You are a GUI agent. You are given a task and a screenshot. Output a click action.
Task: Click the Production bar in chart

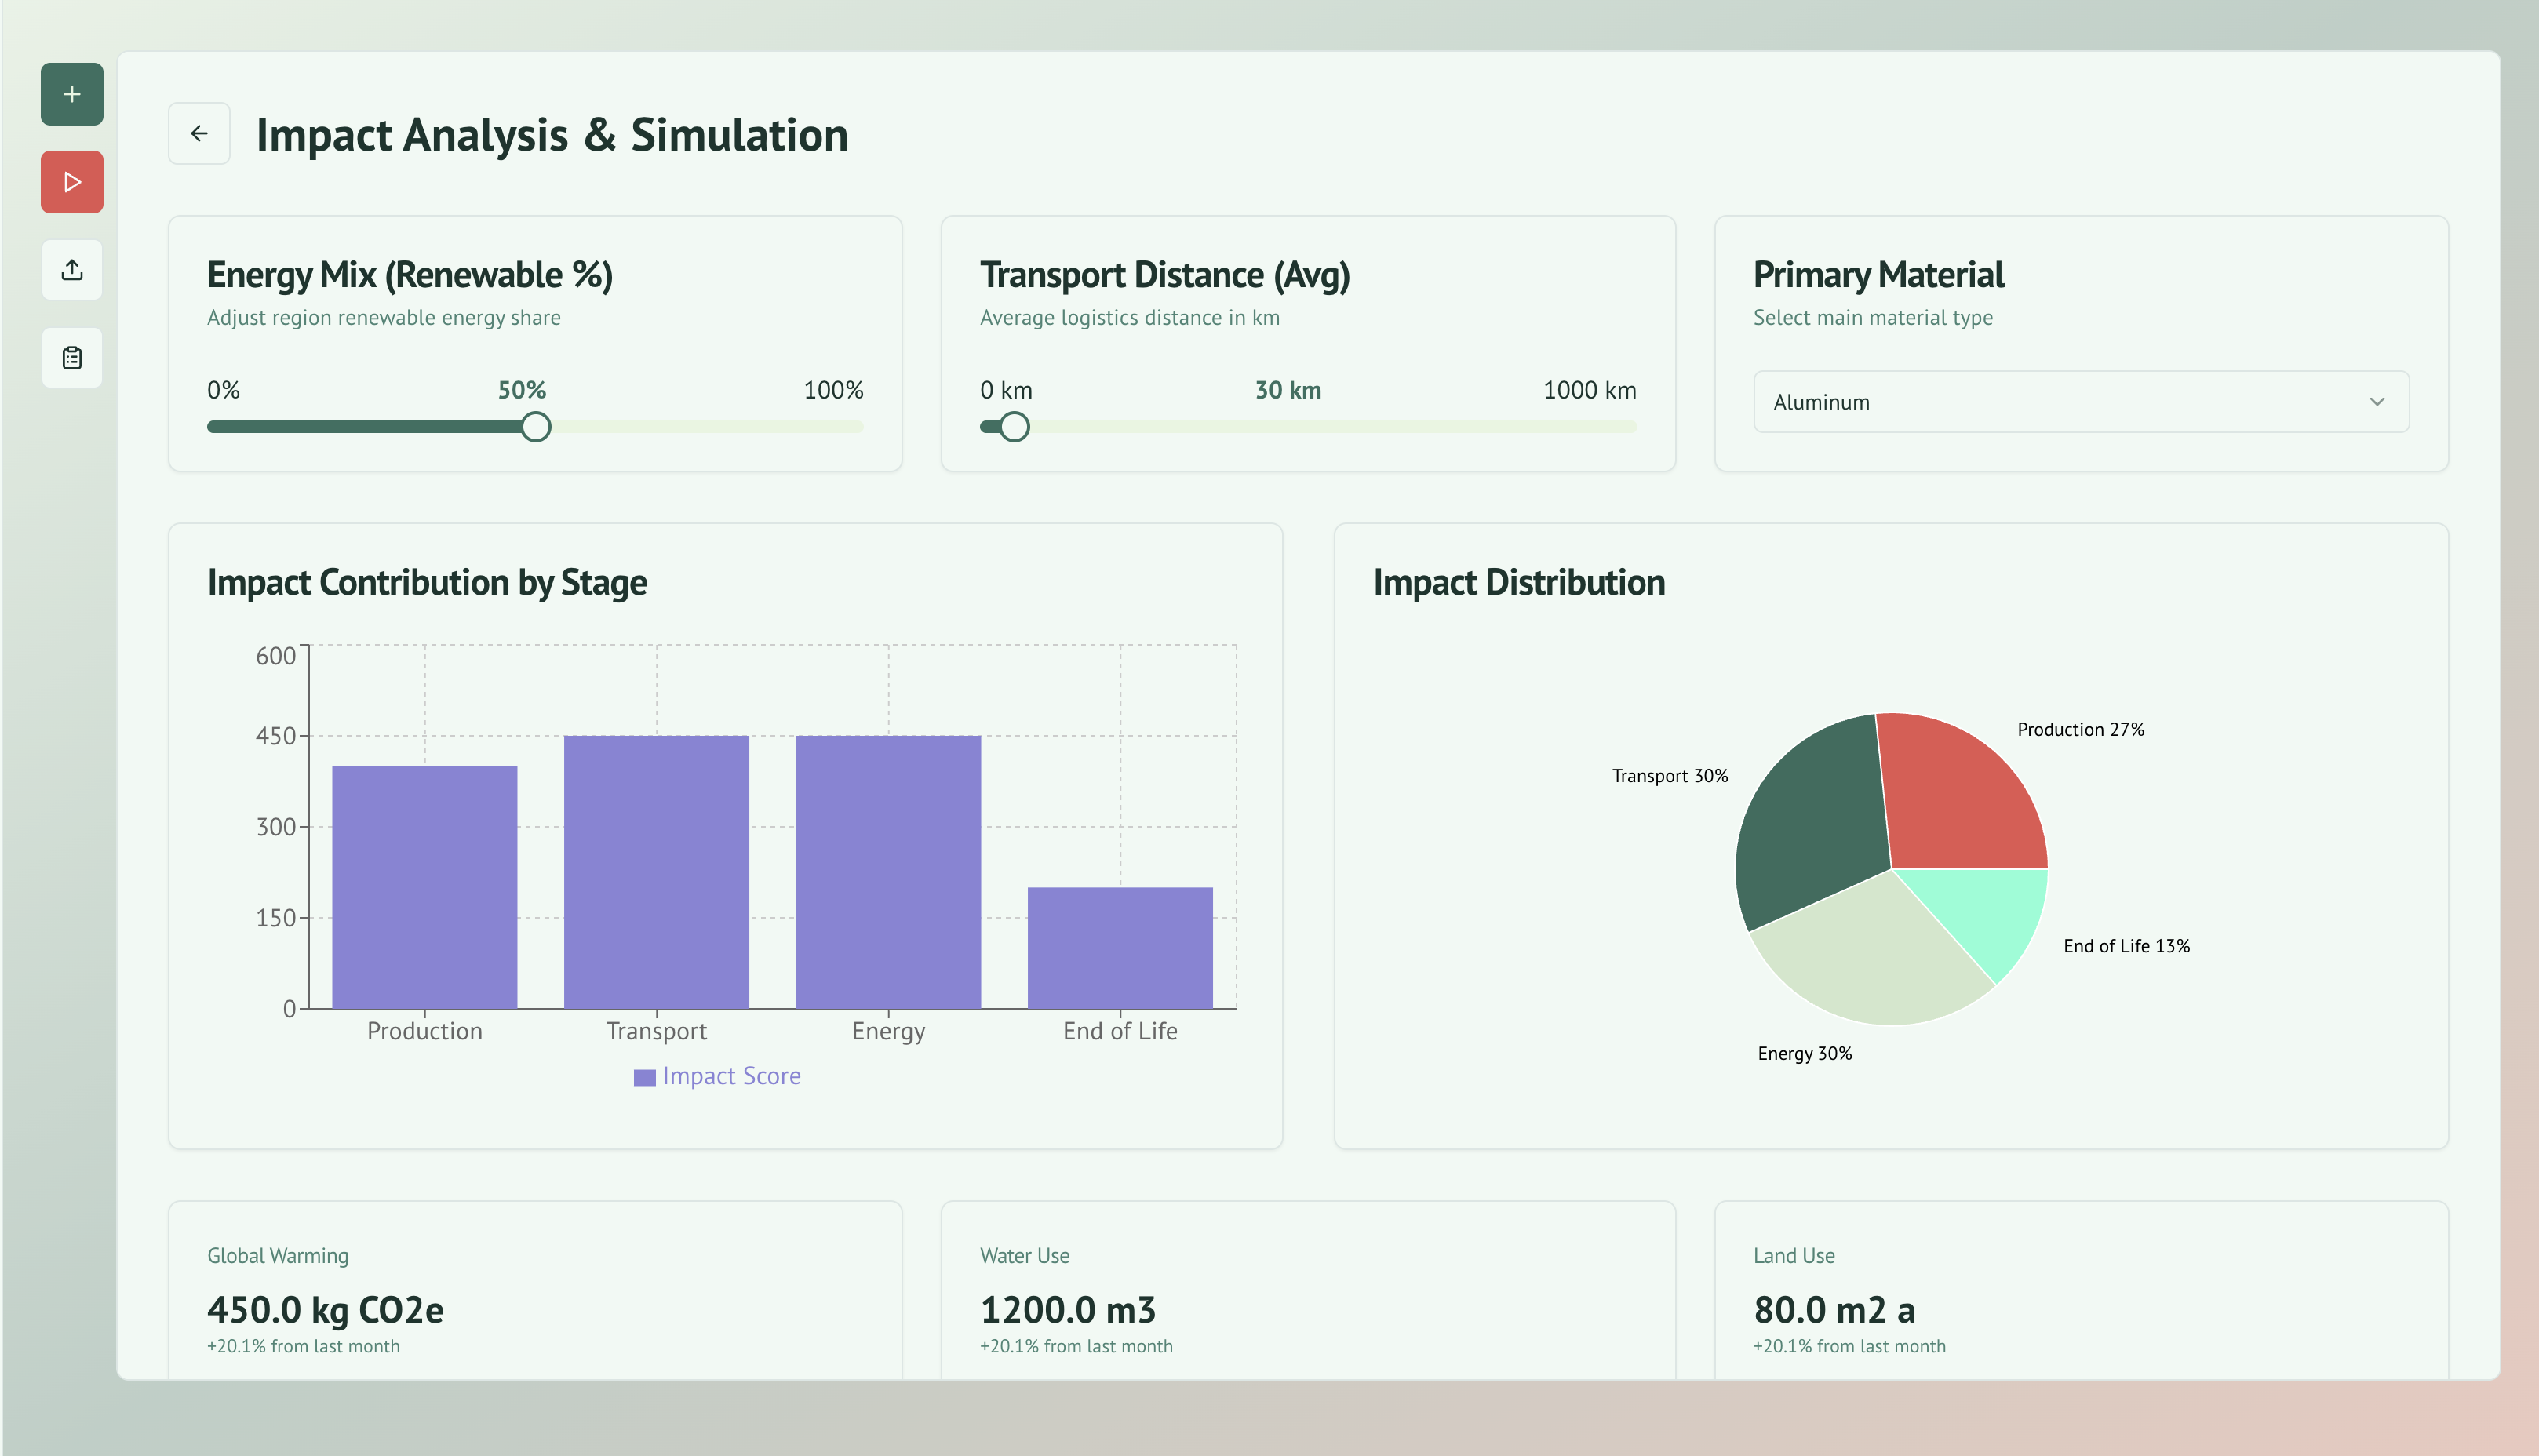coord(424,886)
